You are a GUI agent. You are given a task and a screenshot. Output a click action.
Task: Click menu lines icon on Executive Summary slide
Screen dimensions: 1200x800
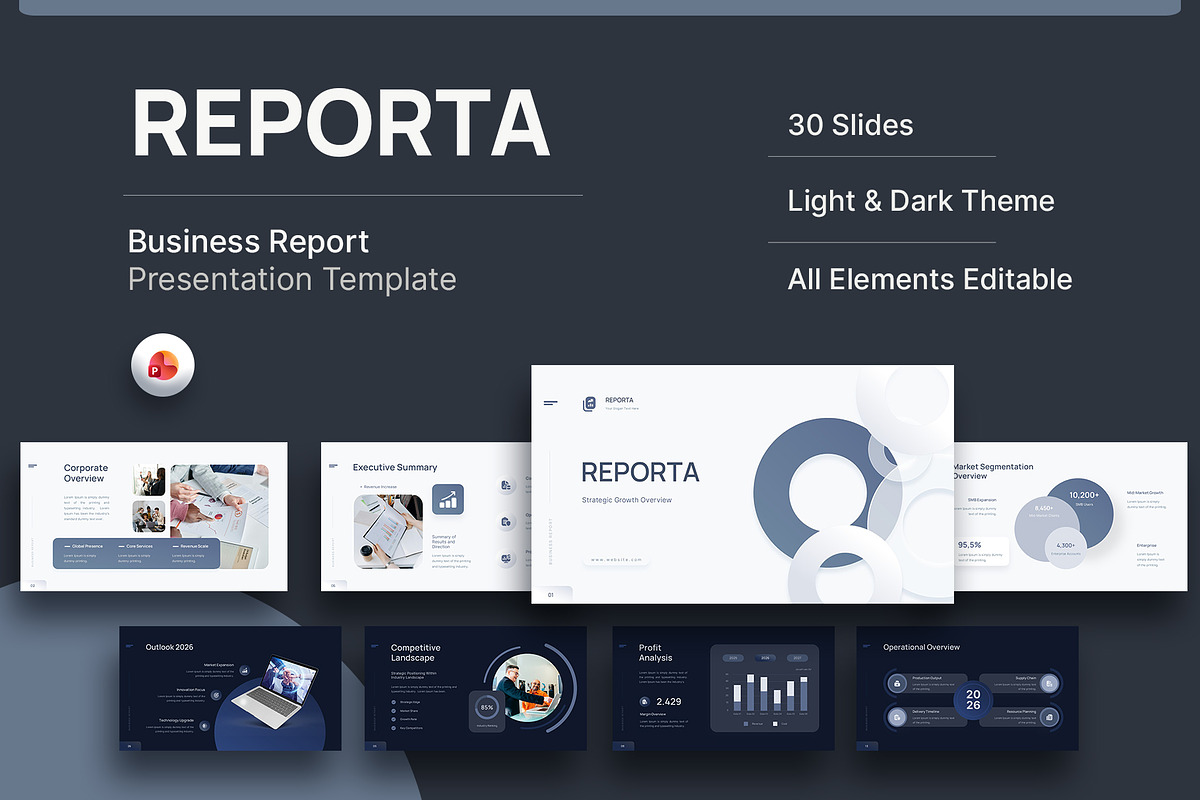(333, 465)
